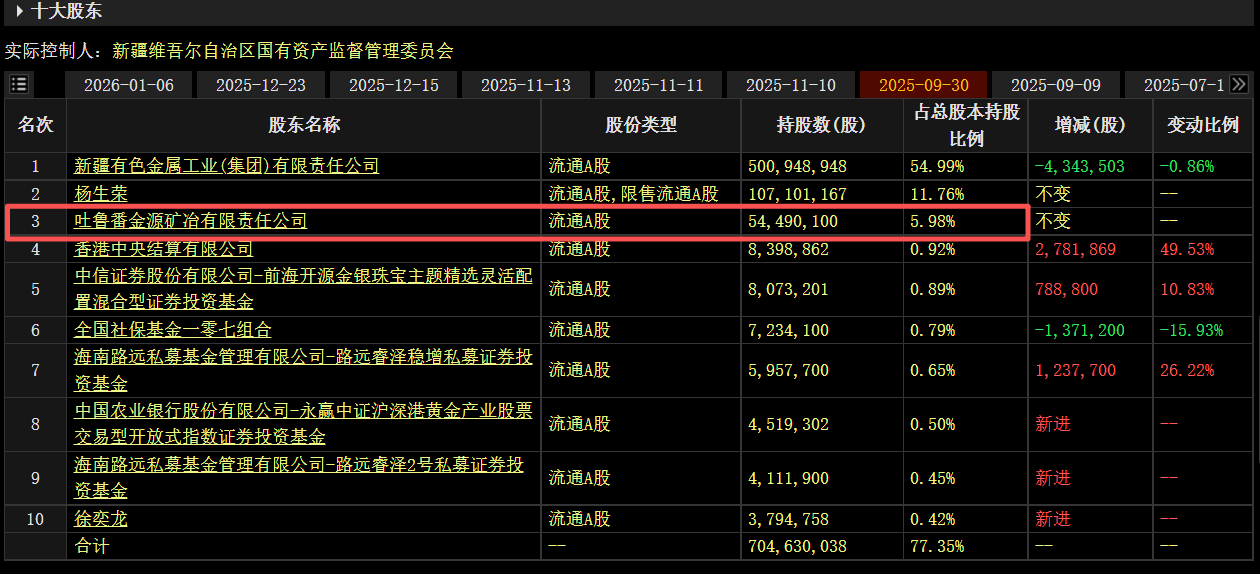
Task: Click the holding ratio 5.98%
Action: coord(932,221)
